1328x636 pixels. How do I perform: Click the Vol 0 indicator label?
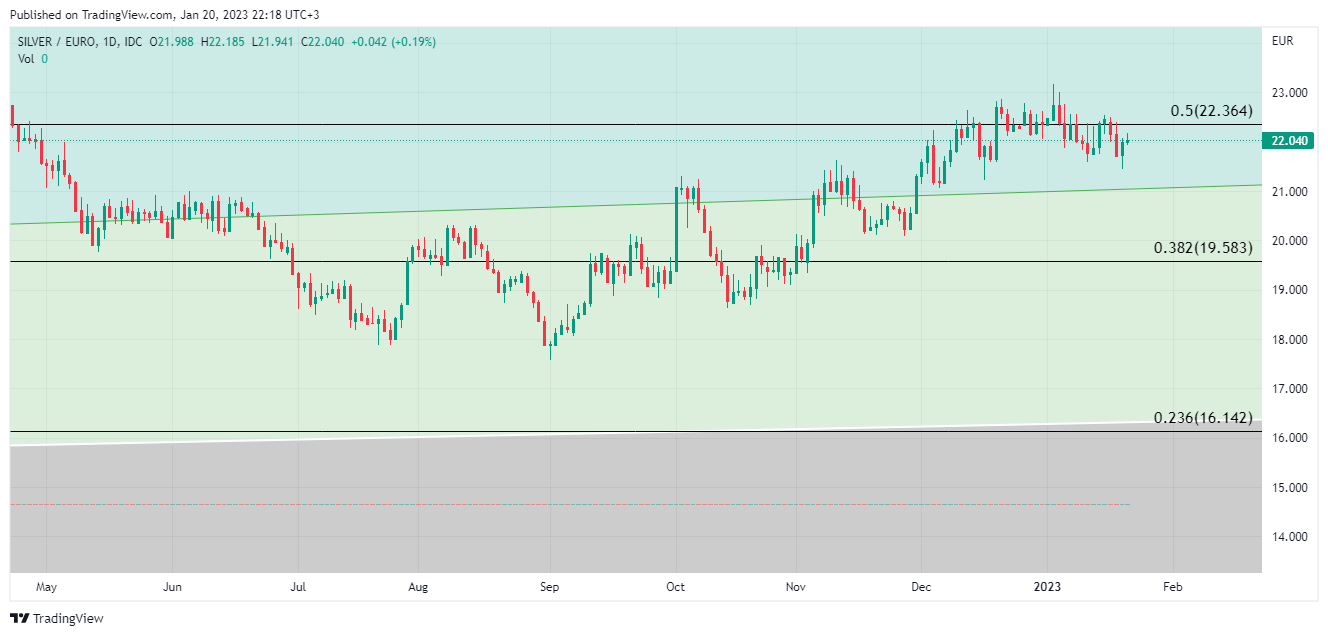[x=33, y=59]
